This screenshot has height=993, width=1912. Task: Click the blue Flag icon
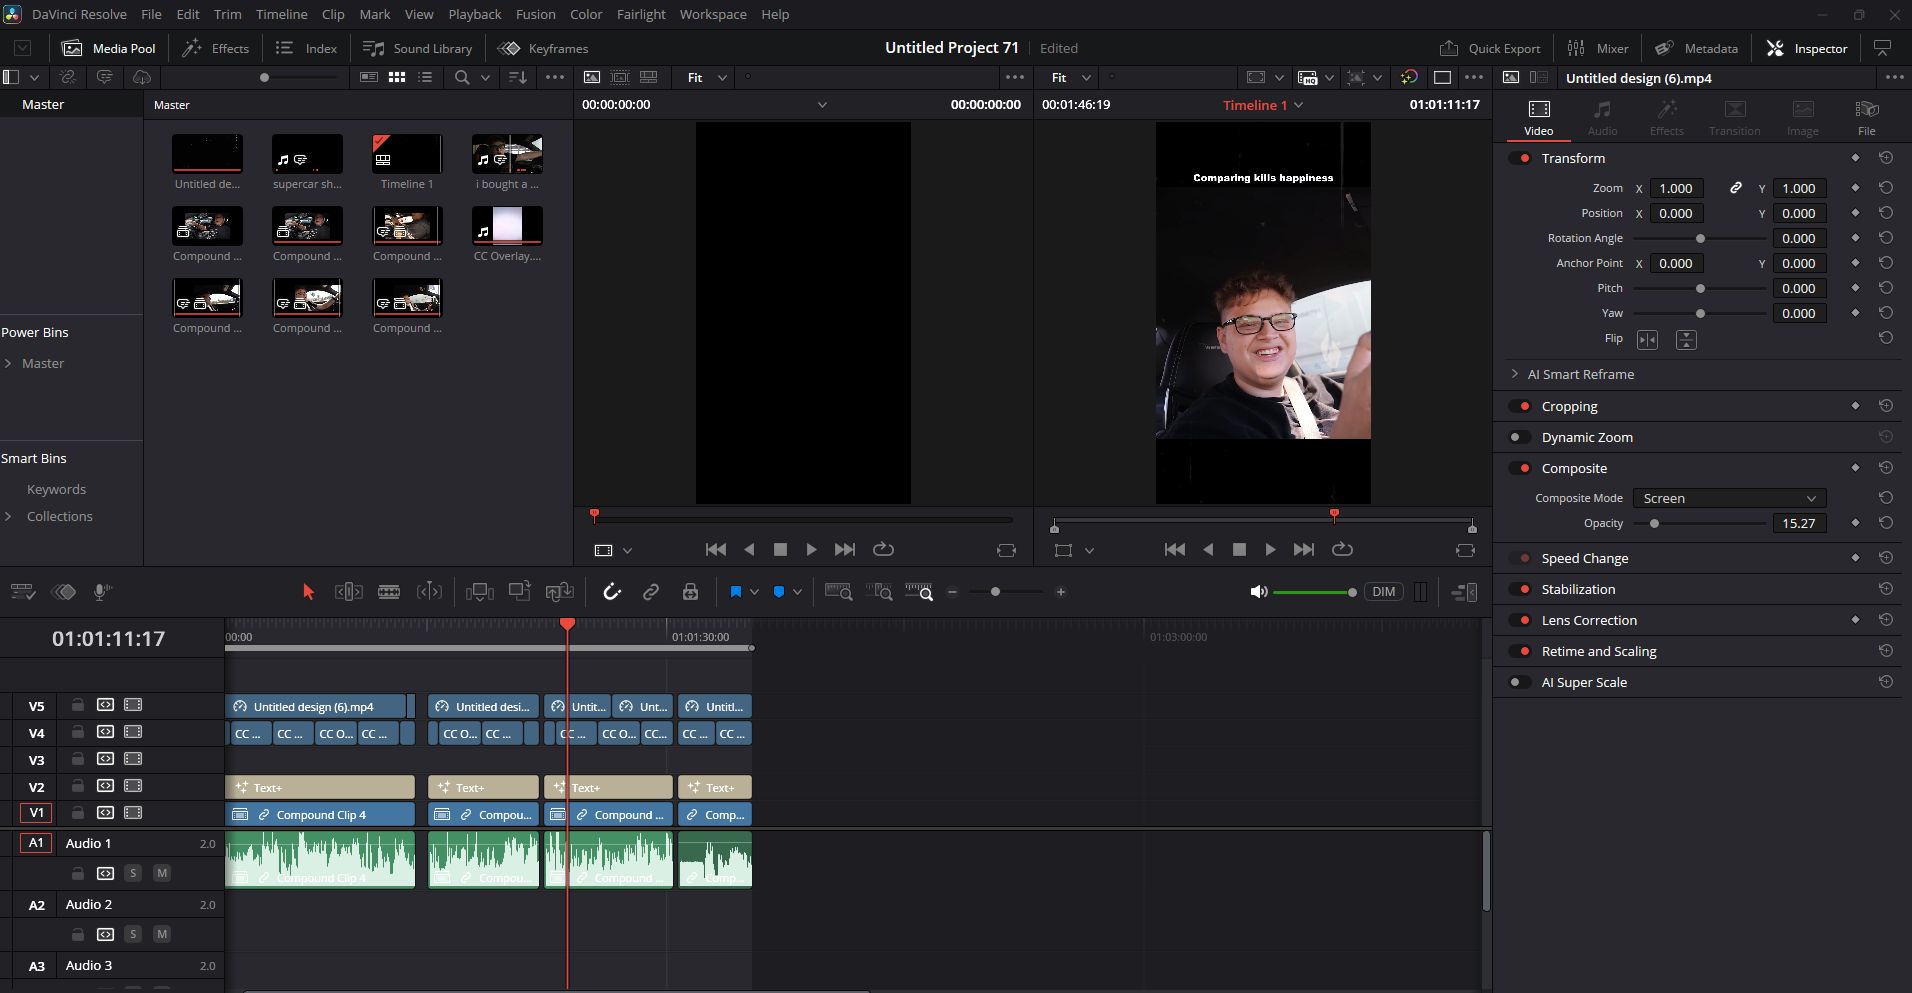point(736,592)
